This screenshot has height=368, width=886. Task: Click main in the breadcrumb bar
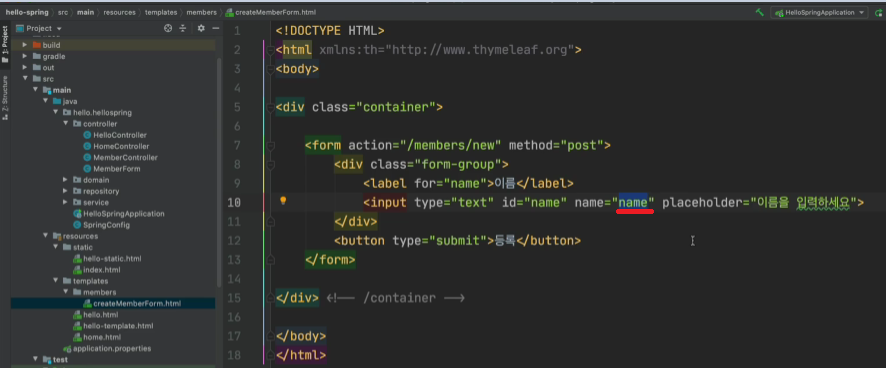click(86, 12)
